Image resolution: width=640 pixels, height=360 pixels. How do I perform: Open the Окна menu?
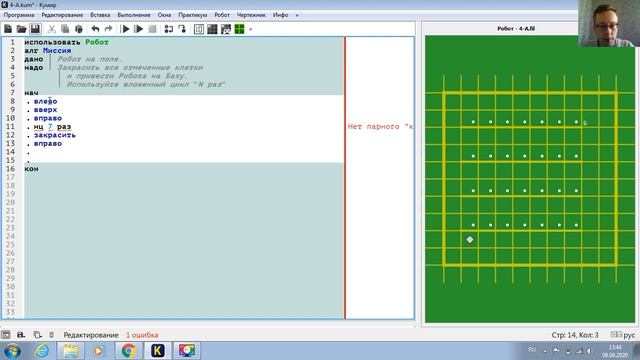164,15
